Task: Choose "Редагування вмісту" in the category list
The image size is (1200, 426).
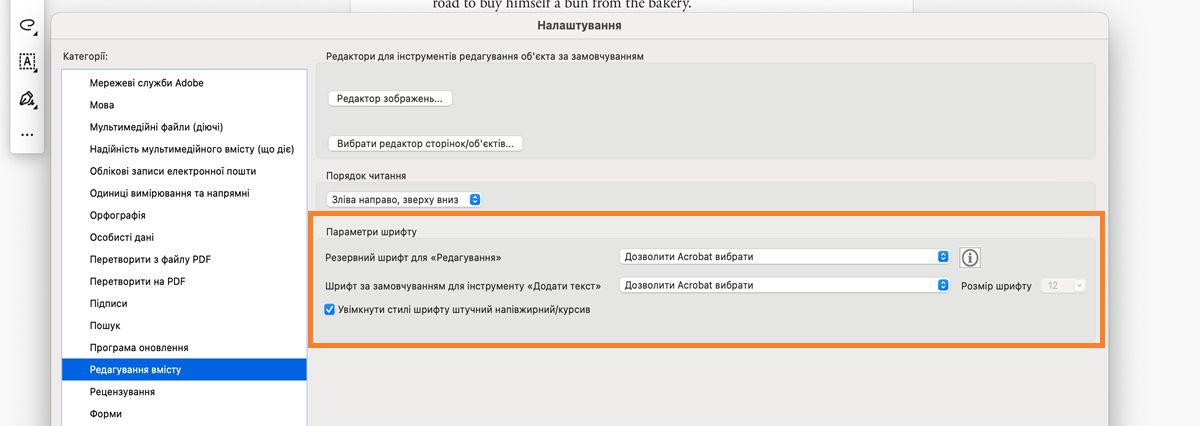Action: 135,370
